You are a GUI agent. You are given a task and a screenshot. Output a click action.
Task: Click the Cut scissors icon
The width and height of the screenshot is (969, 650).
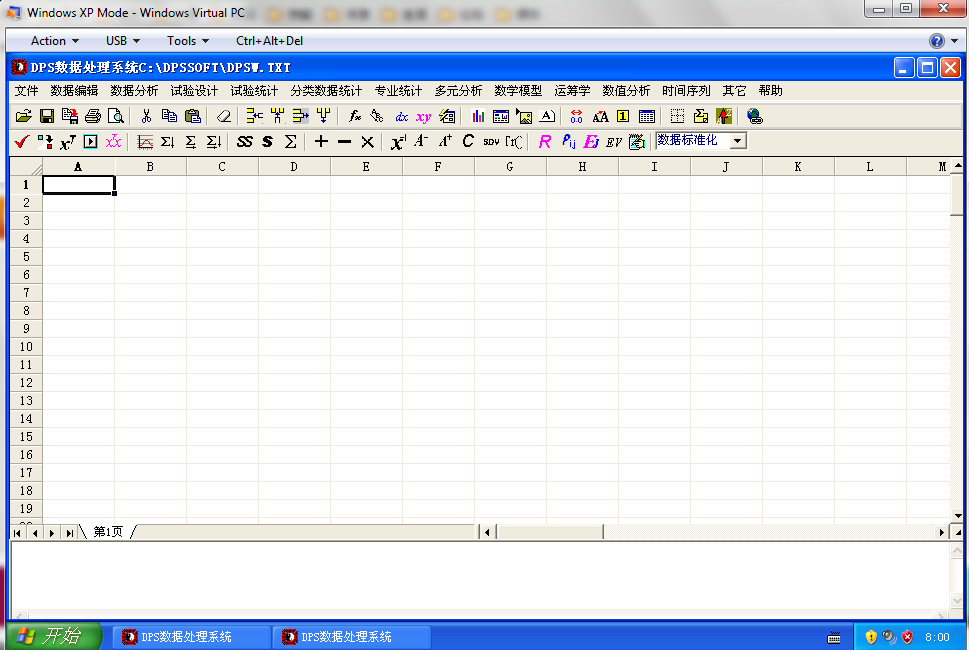point(146,116)
